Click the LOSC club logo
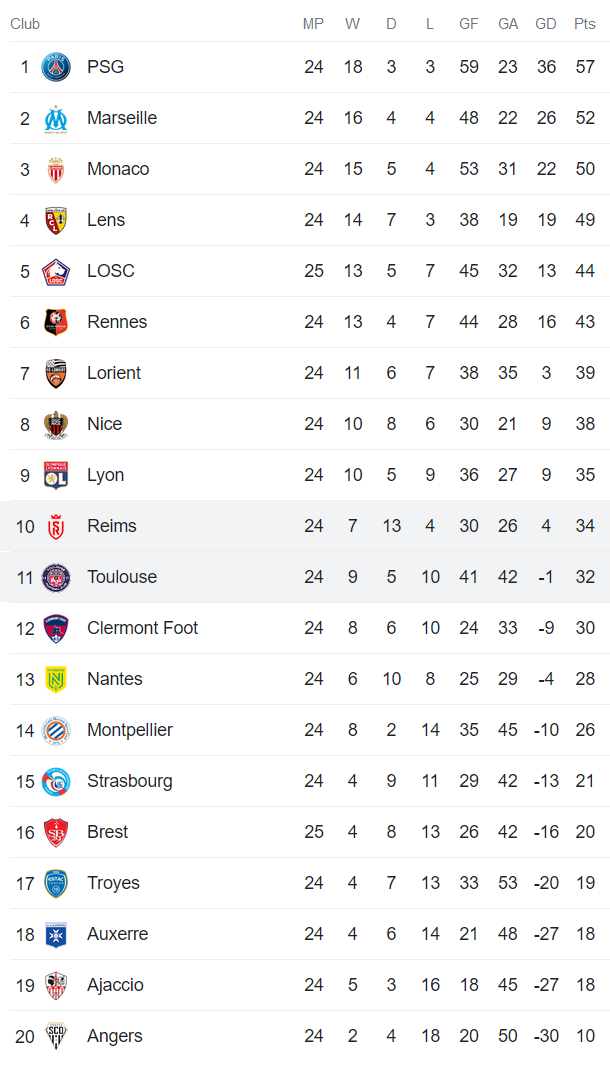Image resolution: width=610 pixels, height=1066 pixels. point(56,271)
